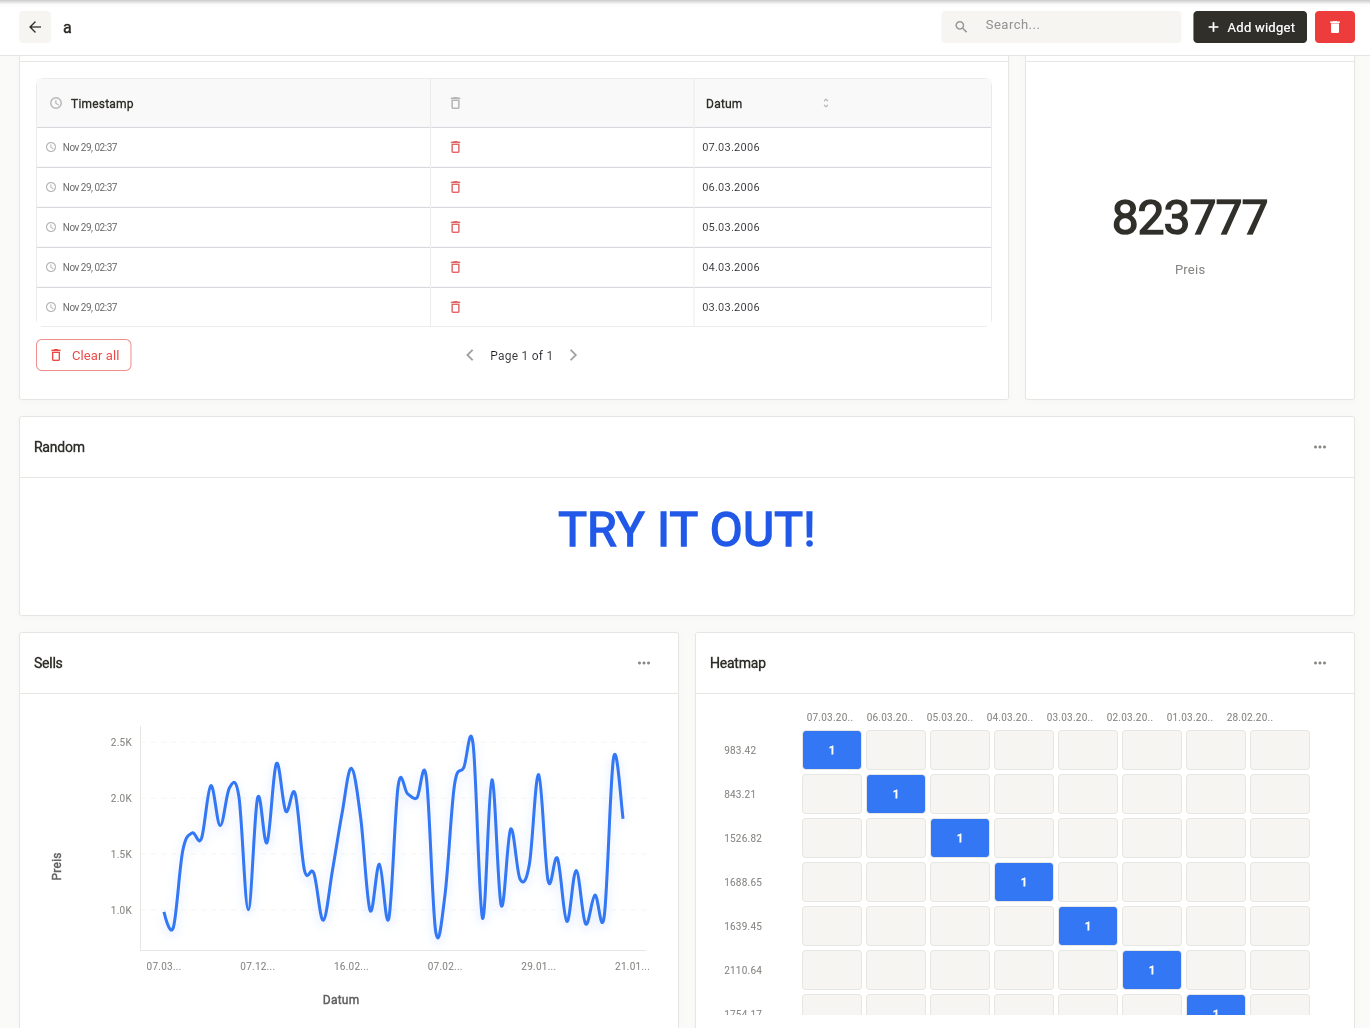Click the next page chevron
This screenshot has width=1370, height=1028.
(573, 354)
